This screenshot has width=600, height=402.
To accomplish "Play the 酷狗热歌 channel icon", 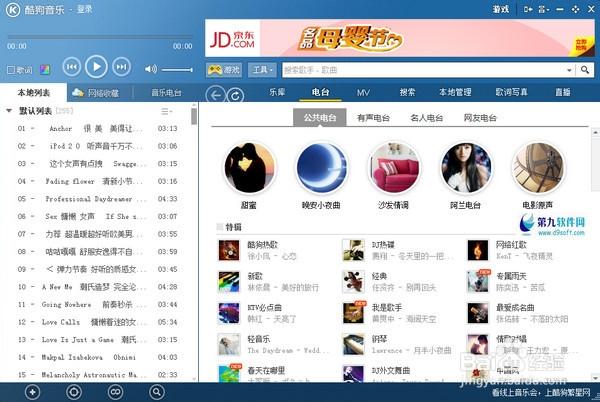I will click(x=229, y=250).
